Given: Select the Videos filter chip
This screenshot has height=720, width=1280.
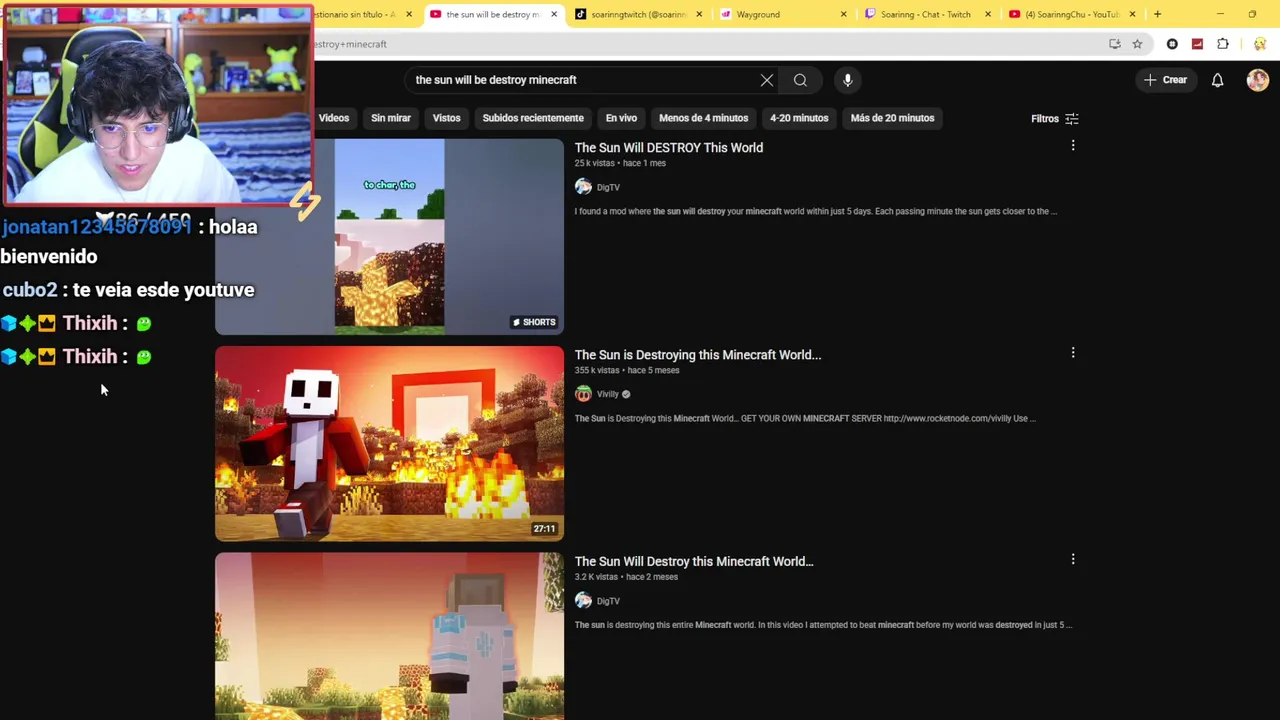Looking at the screenshot, I should click(334, 118).
